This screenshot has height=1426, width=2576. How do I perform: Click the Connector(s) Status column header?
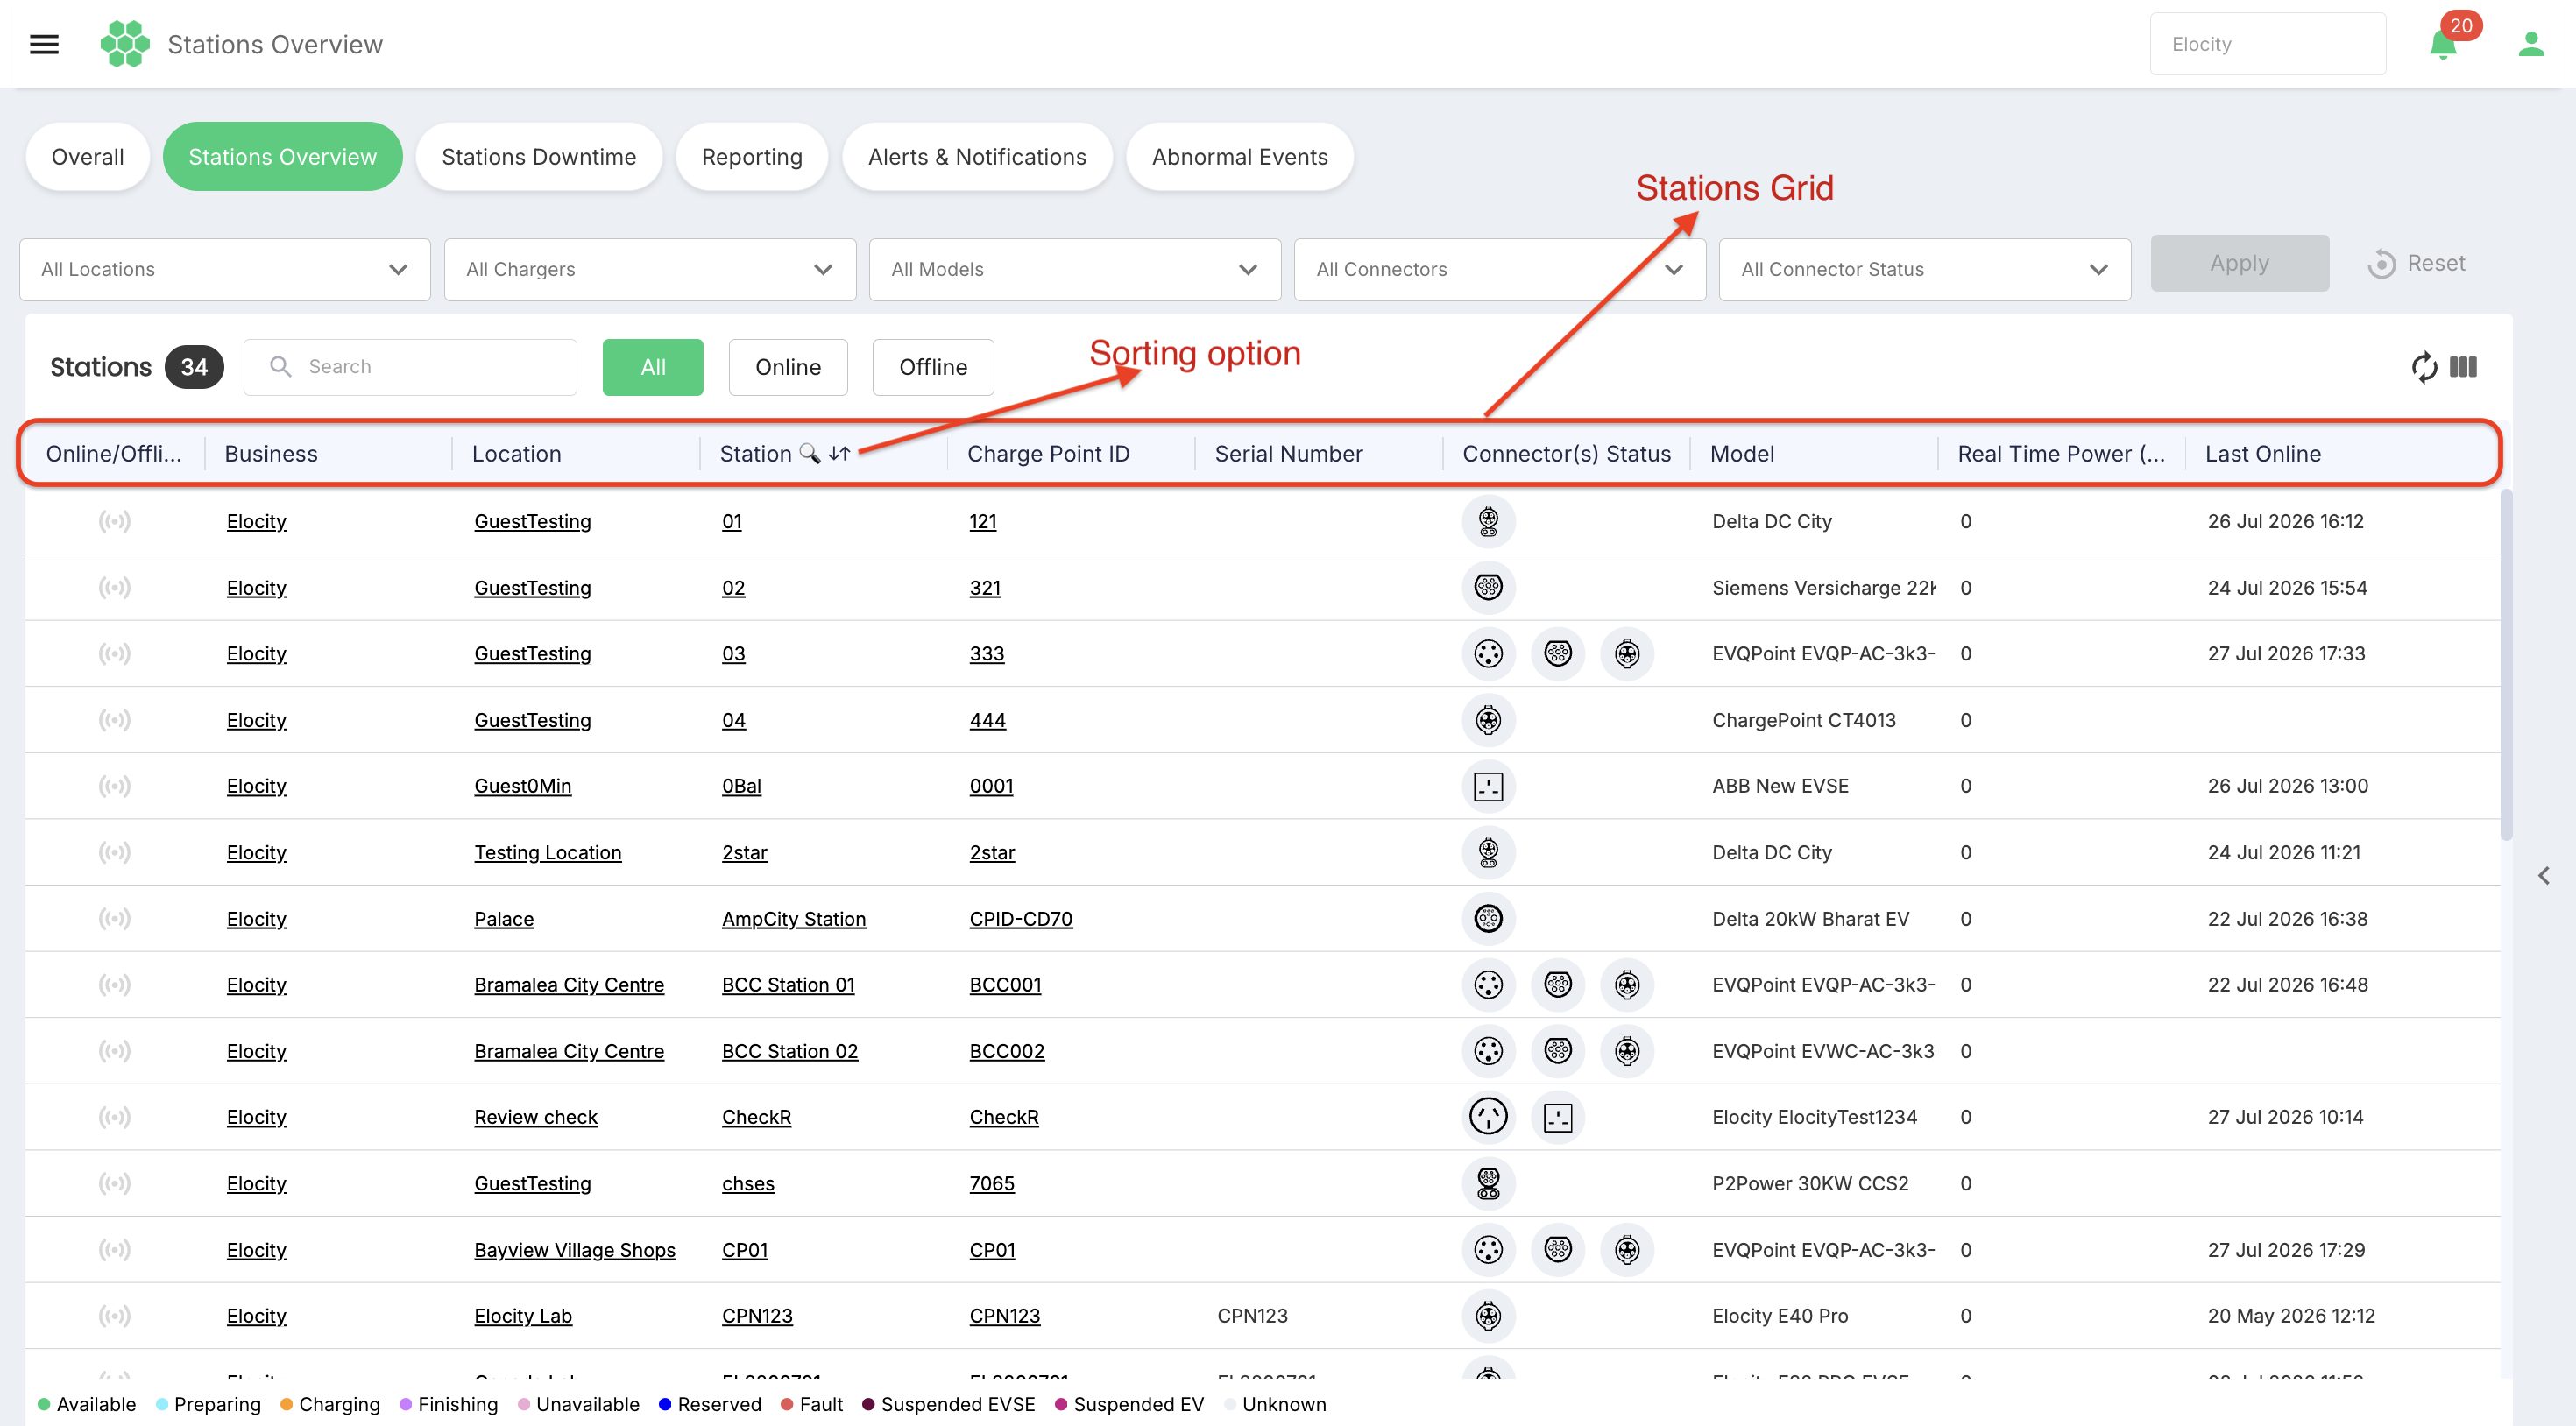click(1567, 454)
